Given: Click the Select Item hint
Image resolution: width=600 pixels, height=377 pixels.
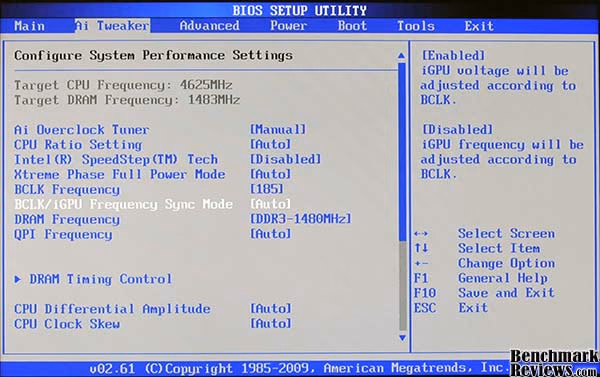Looking at the screenshot, I should (x=499, y=248).
